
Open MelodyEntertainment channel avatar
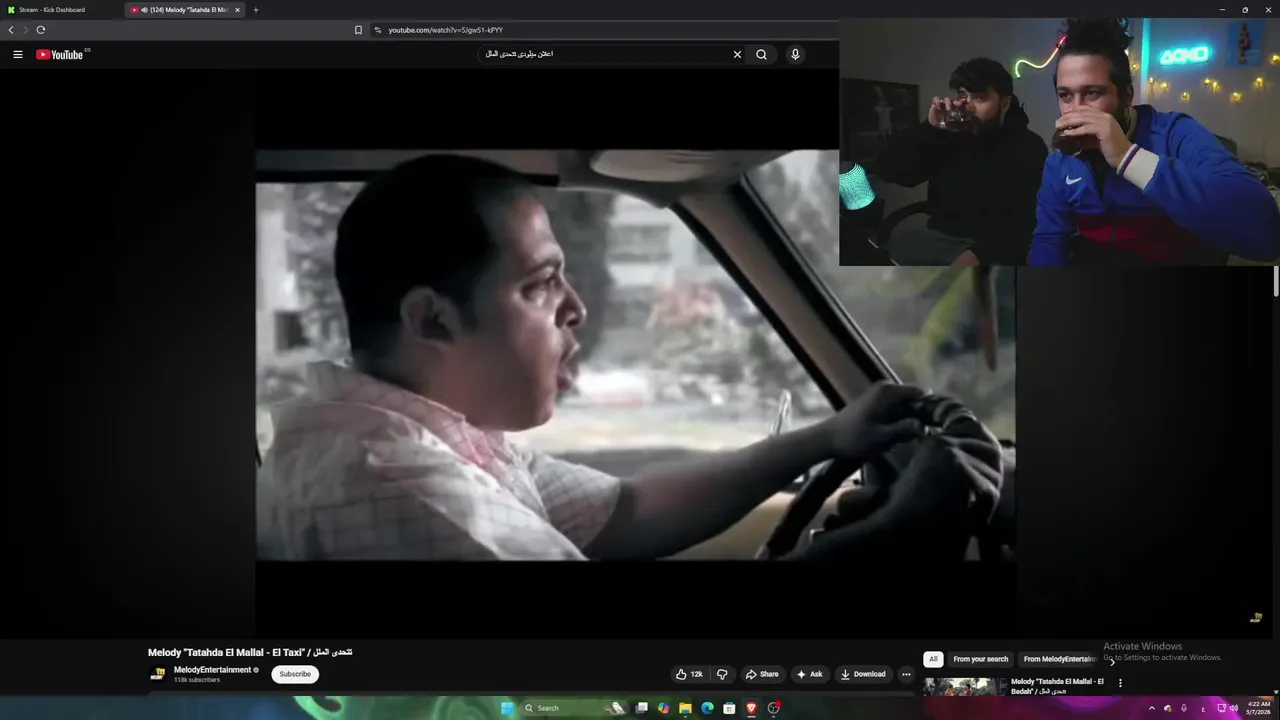(157, 674)
